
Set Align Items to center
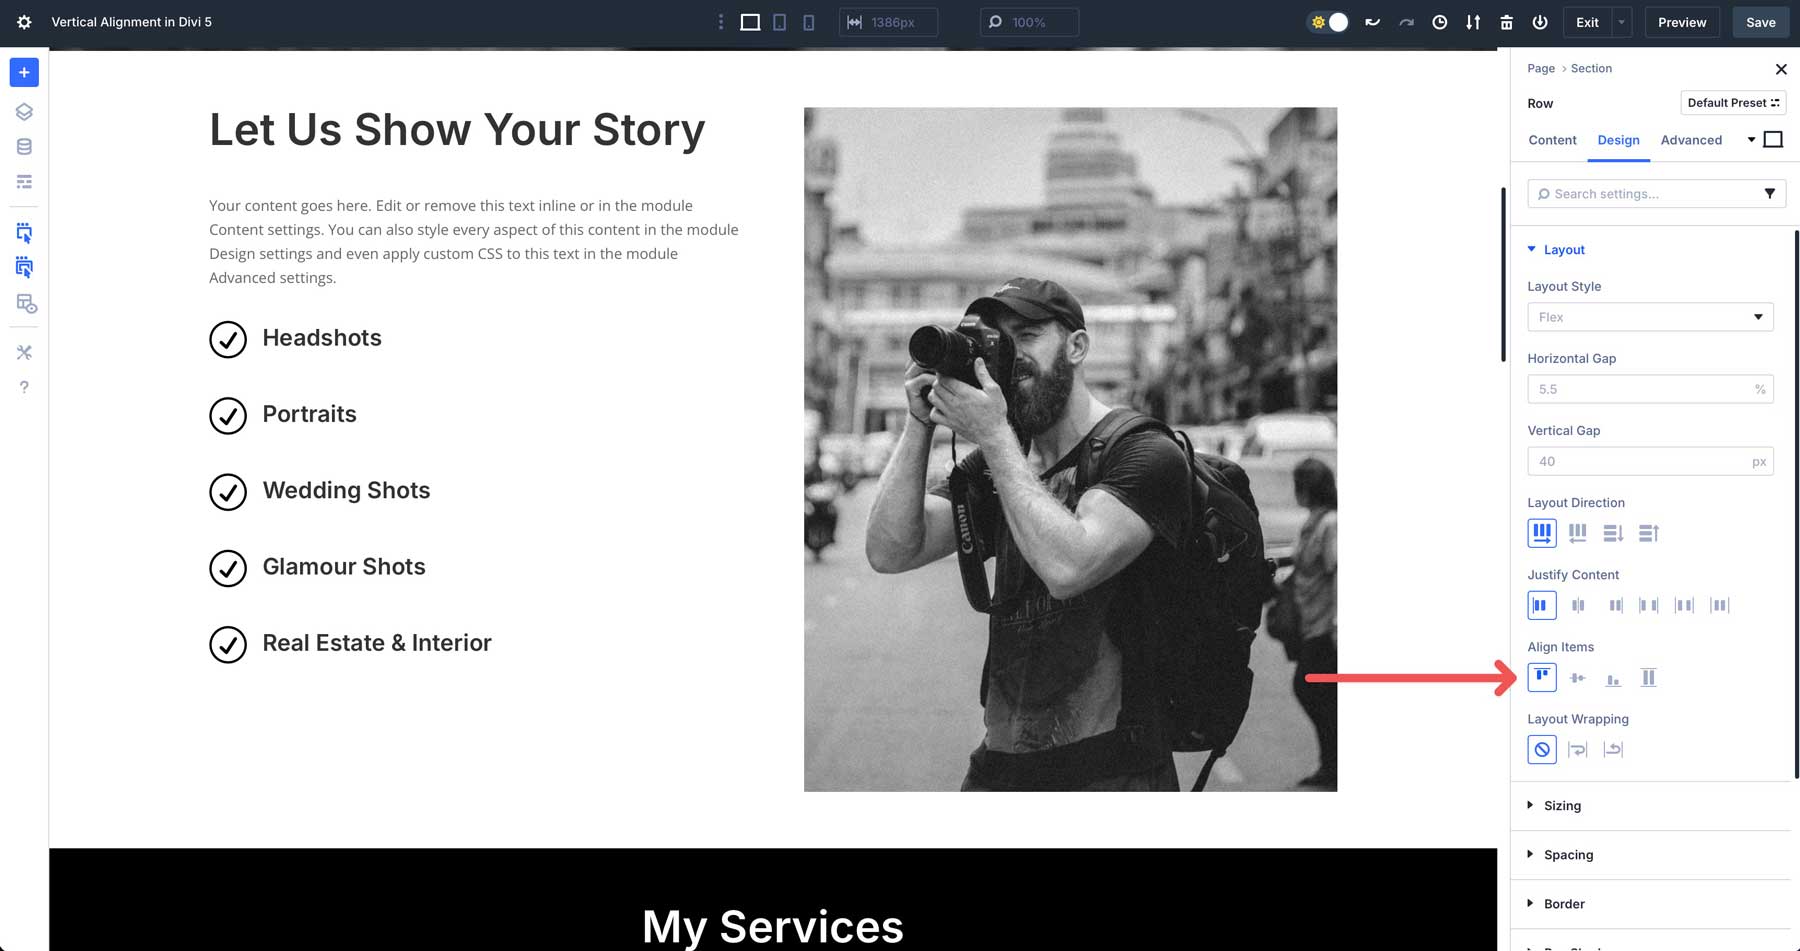(x=1577, y=678)
